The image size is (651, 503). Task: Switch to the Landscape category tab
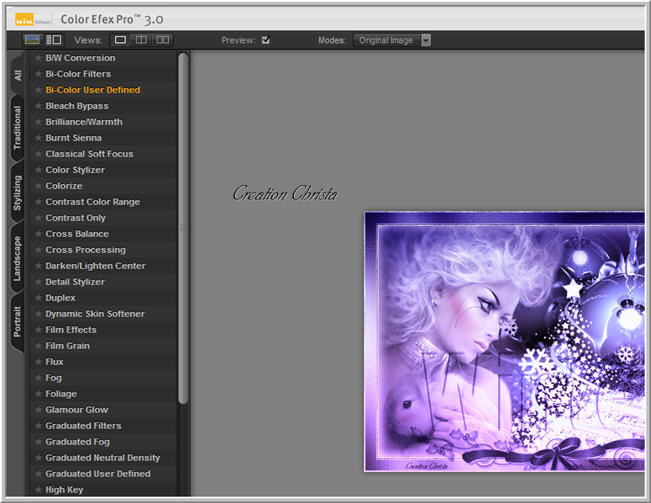tap(17, 258)
